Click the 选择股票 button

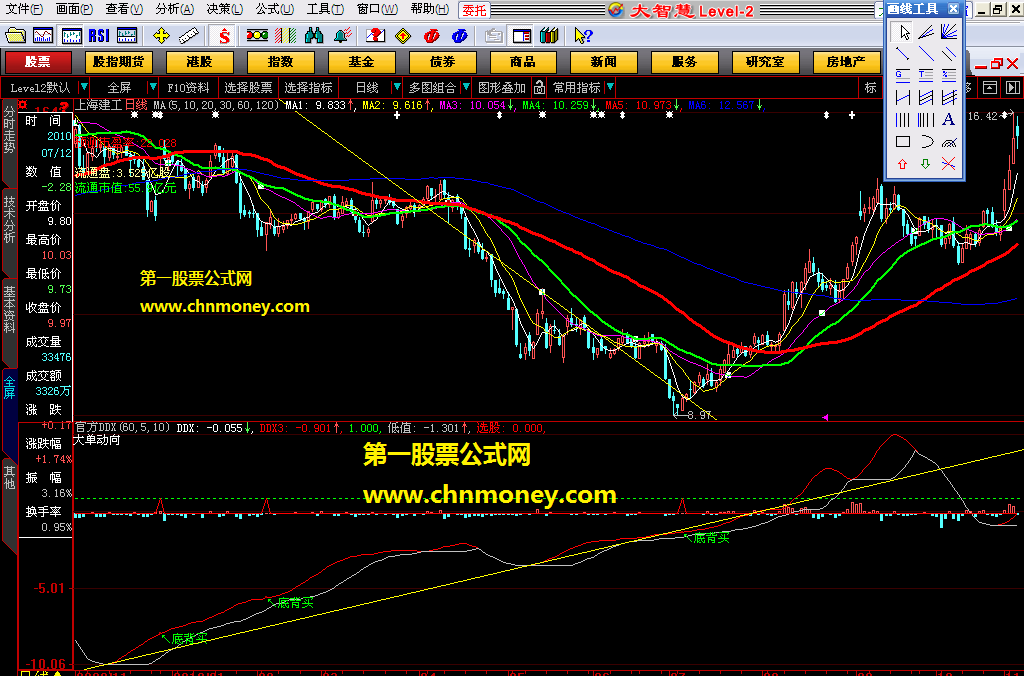(249, 87)
